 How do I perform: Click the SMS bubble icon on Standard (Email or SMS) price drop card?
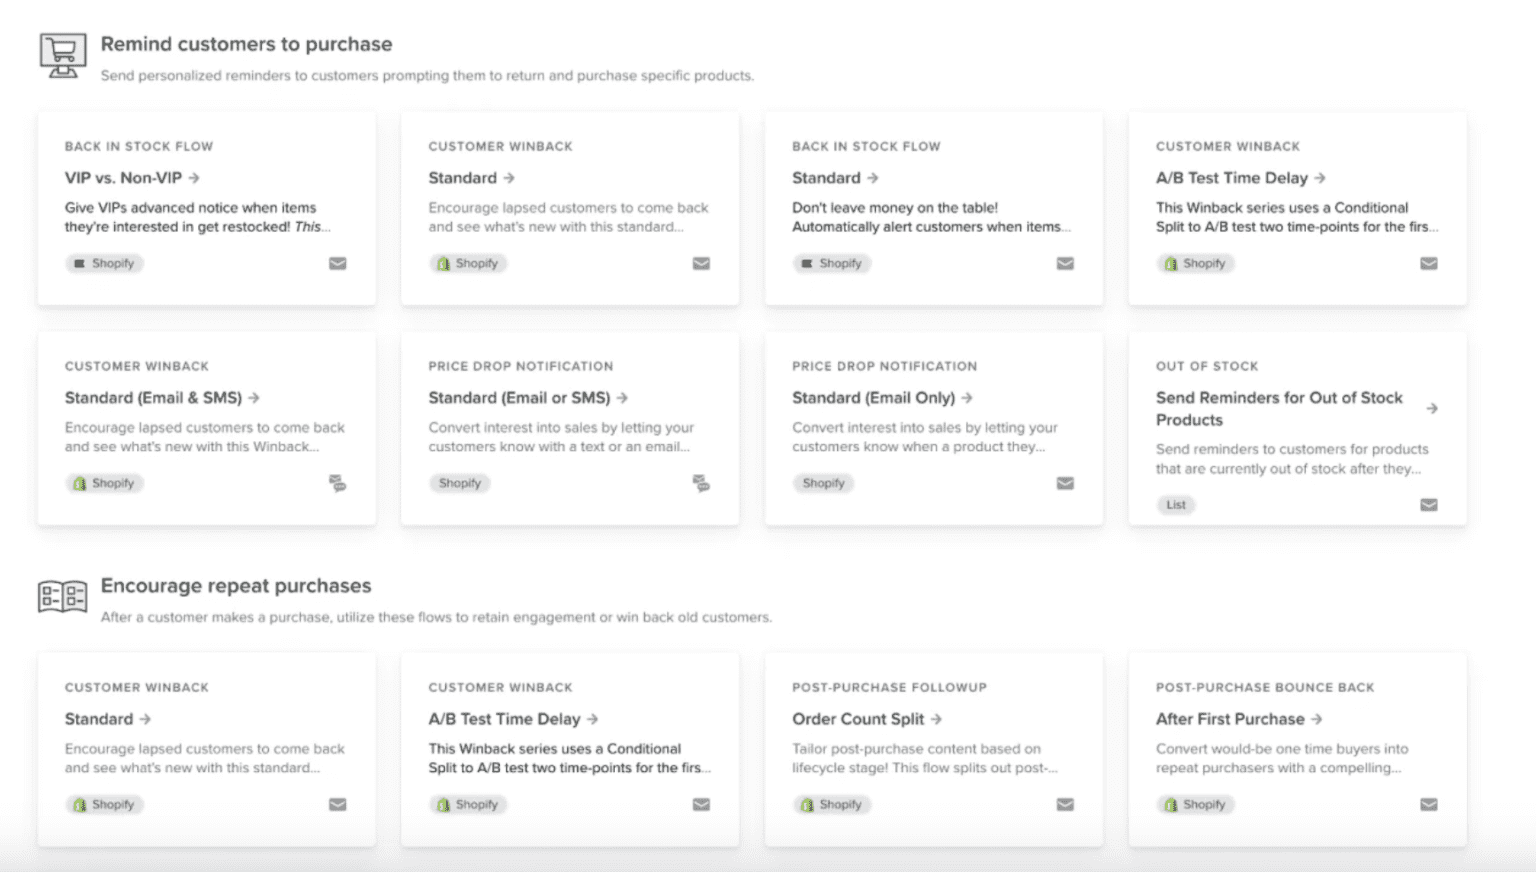point(701,483)
